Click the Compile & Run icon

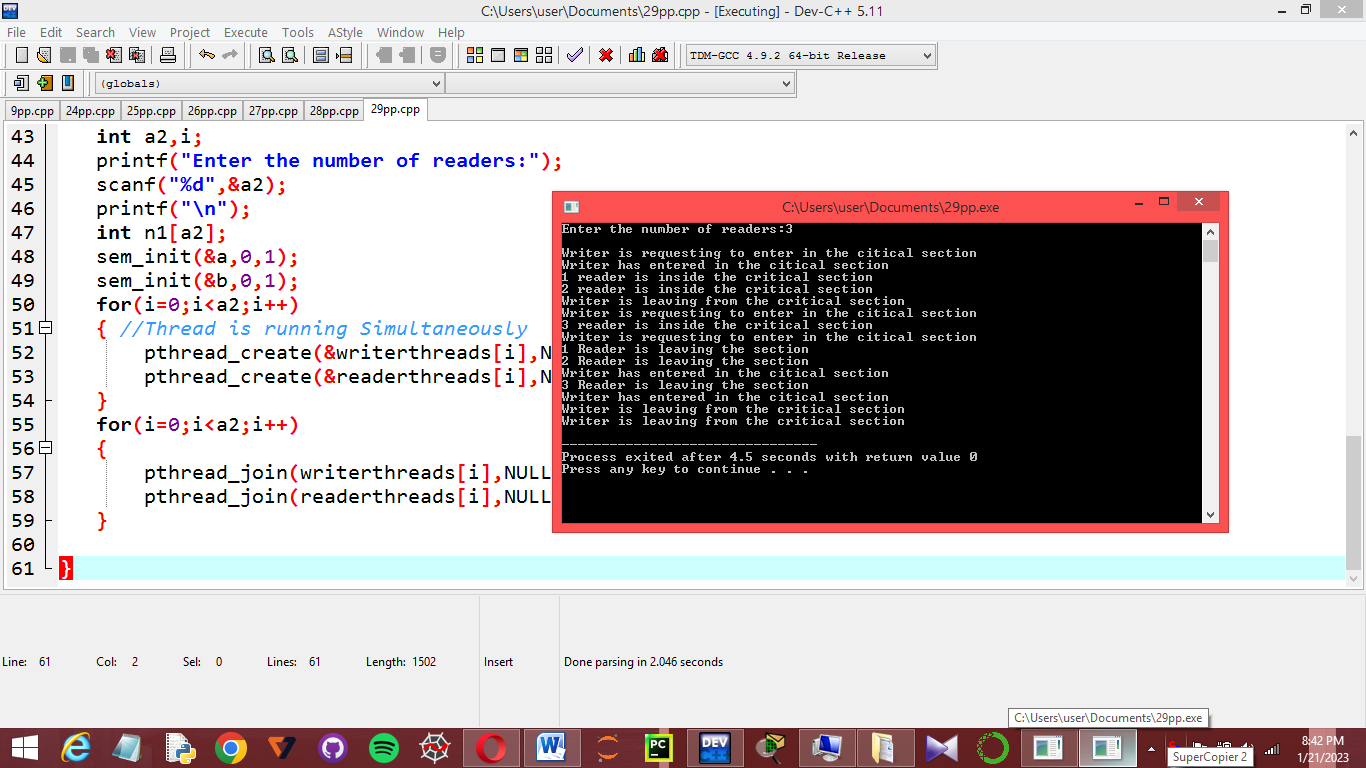pos(520,55)
